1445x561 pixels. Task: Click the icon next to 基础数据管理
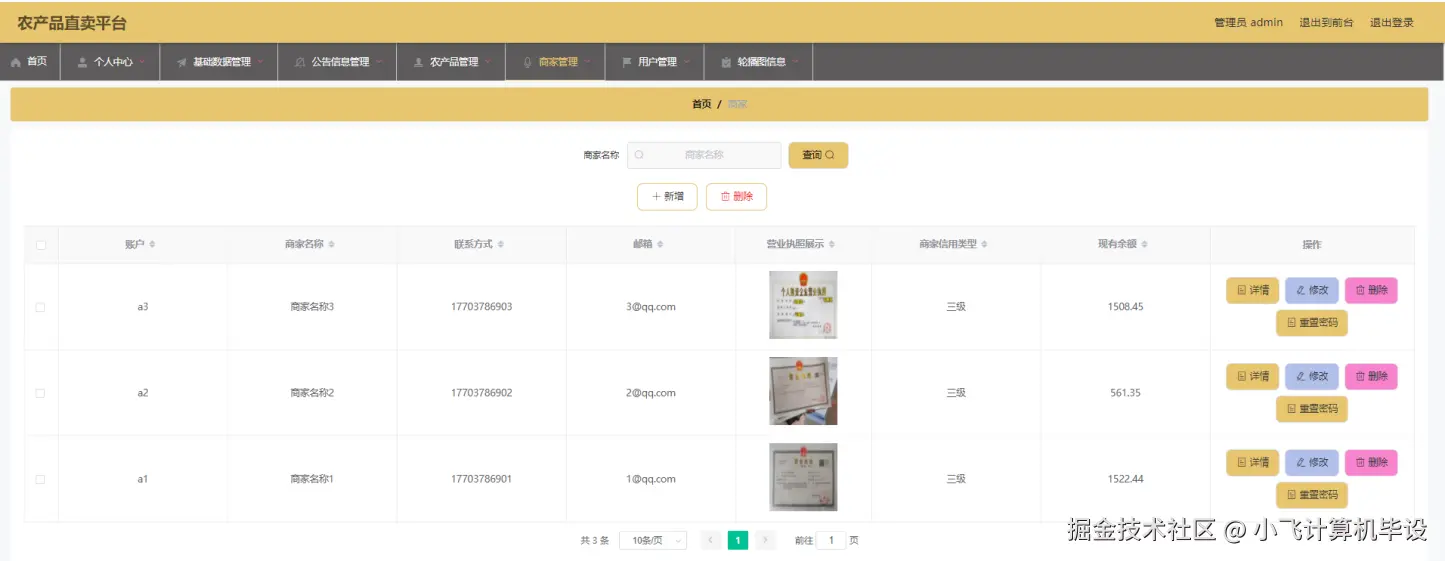point(181,62)
